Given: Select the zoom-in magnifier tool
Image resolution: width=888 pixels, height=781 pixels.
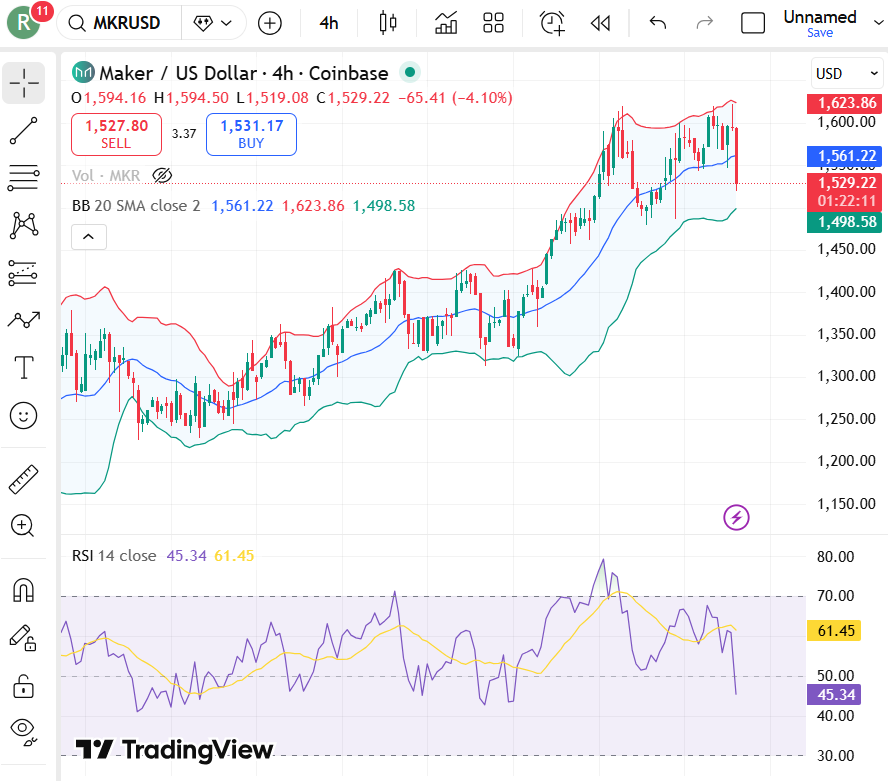Looking at the screenshot, I should (24, 525).
